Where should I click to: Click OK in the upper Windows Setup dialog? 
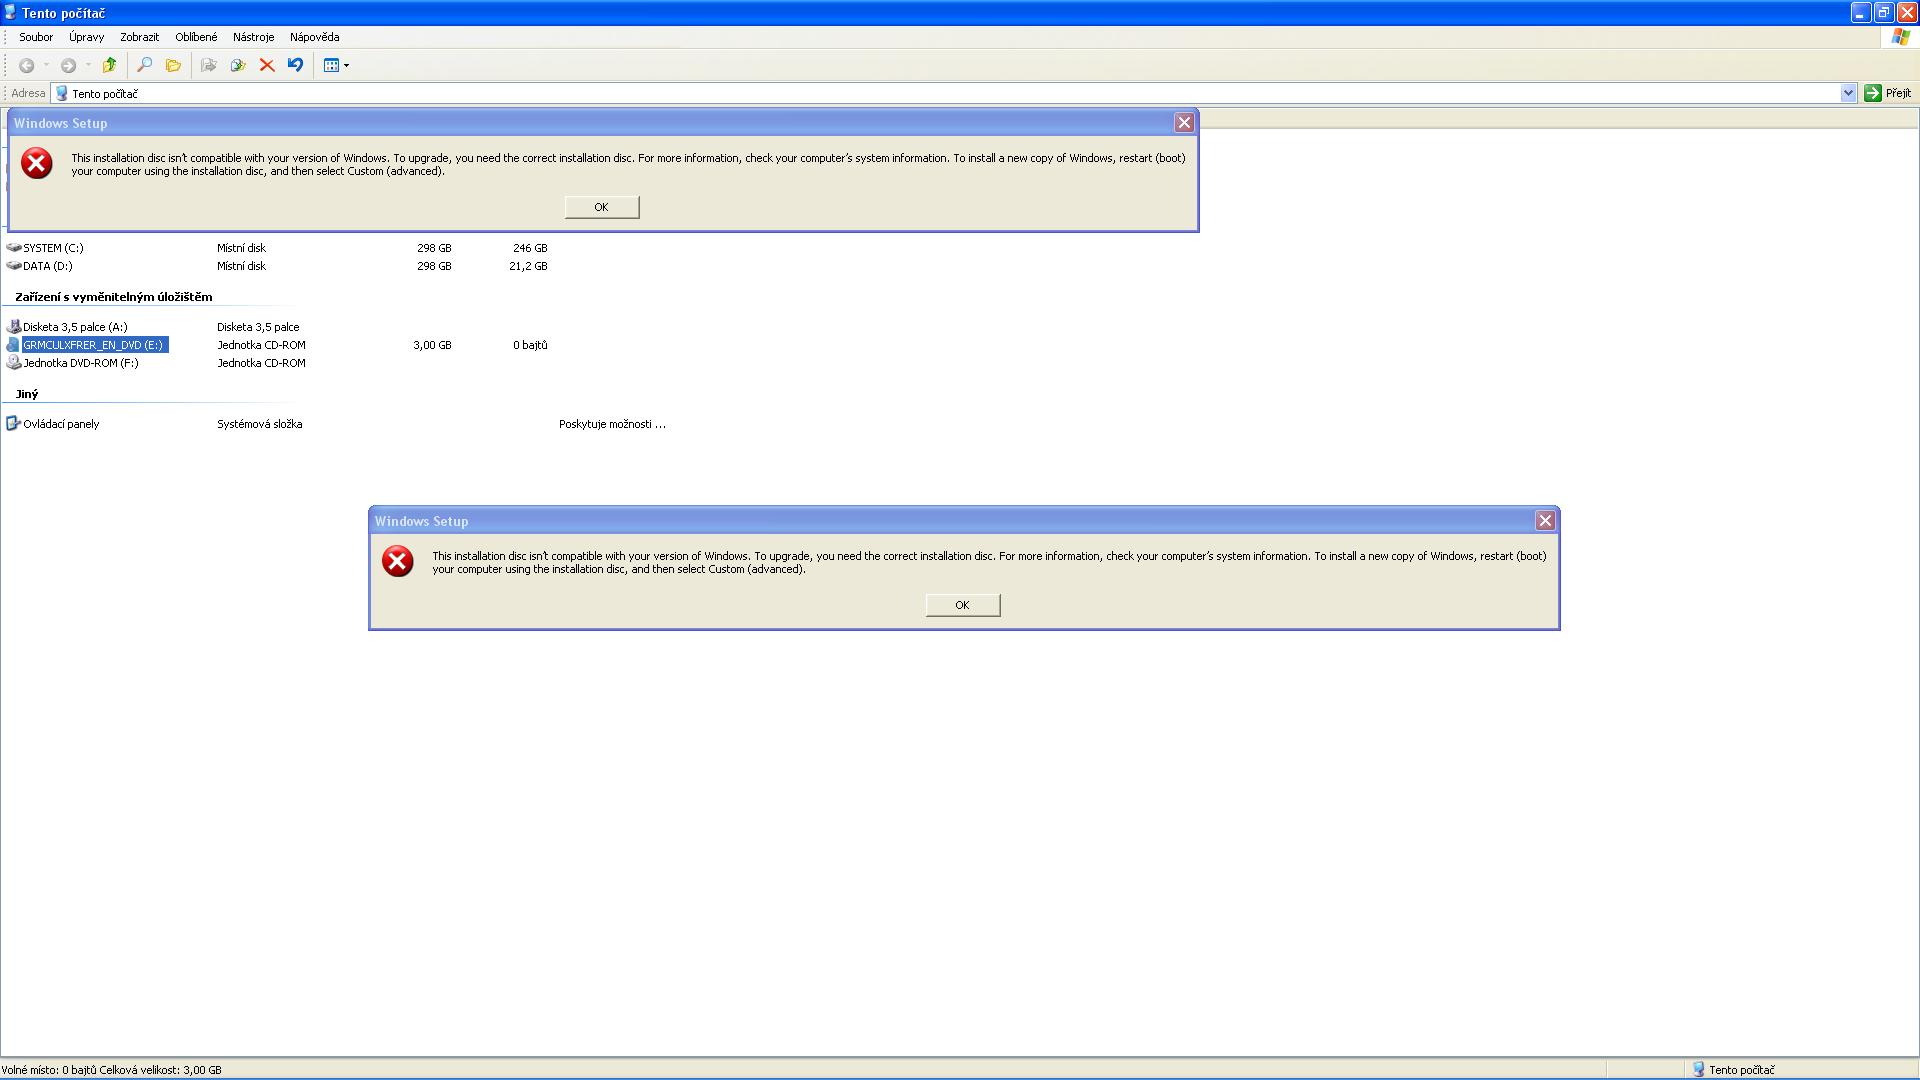pos(602,207)
